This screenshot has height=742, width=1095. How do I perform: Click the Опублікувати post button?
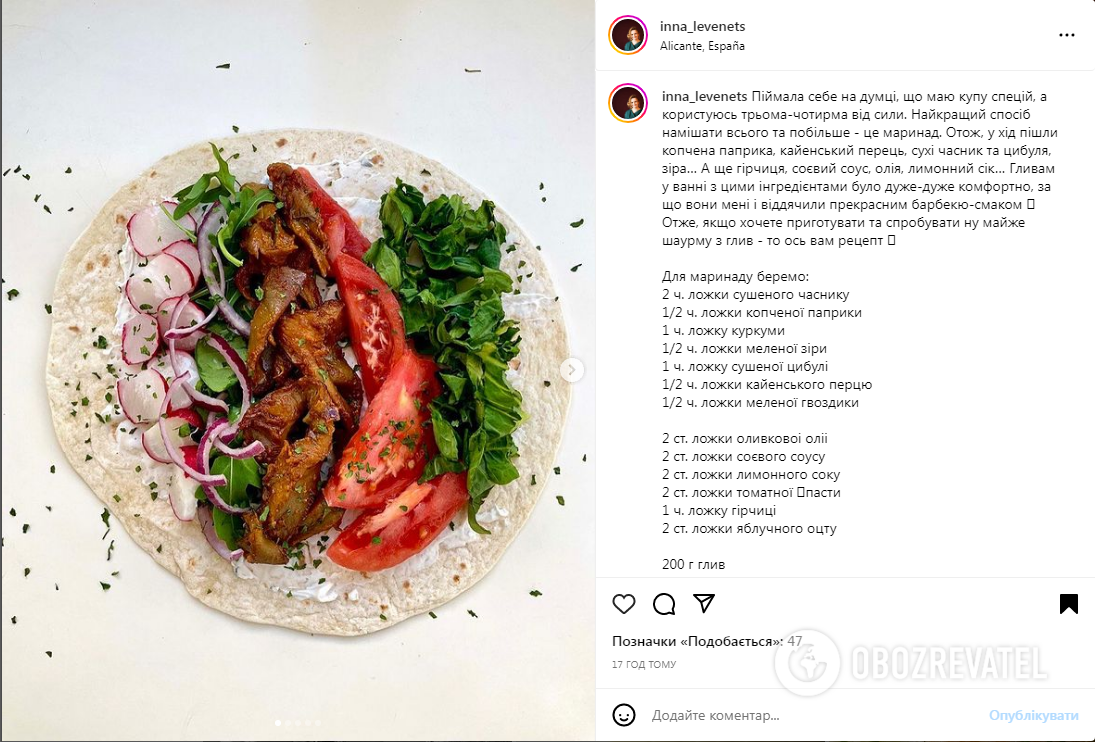click(1034, 715)
